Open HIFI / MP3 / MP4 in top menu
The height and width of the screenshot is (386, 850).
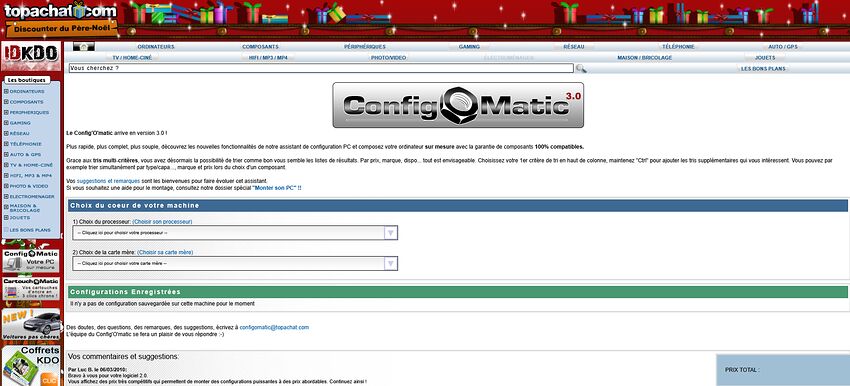268,57
